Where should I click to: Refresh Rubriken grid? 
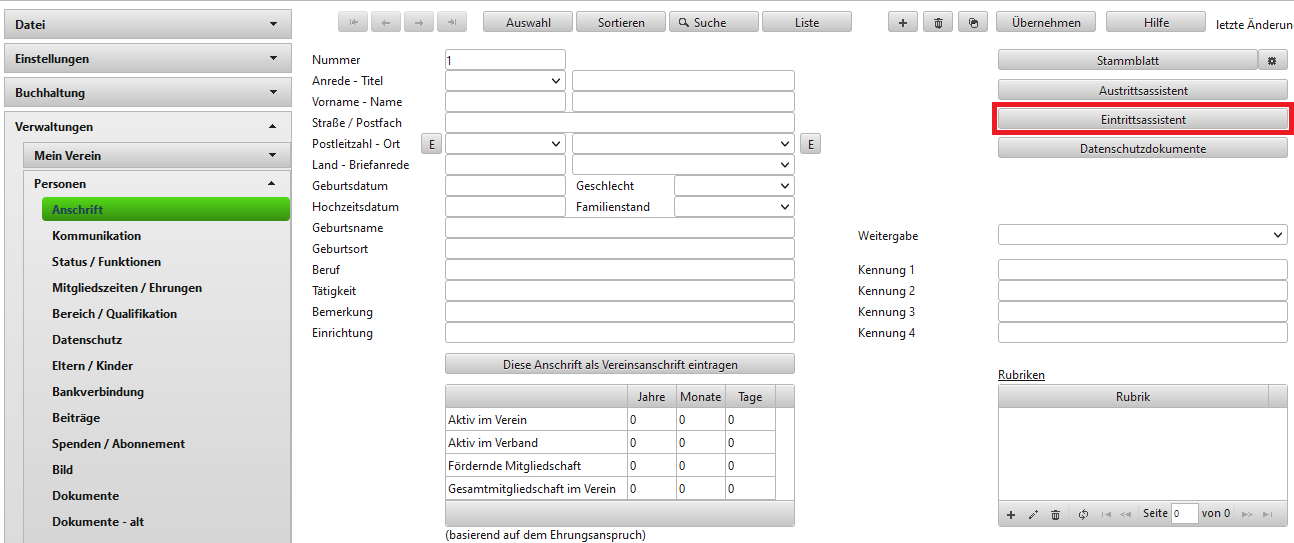(x=1083, y=514)
